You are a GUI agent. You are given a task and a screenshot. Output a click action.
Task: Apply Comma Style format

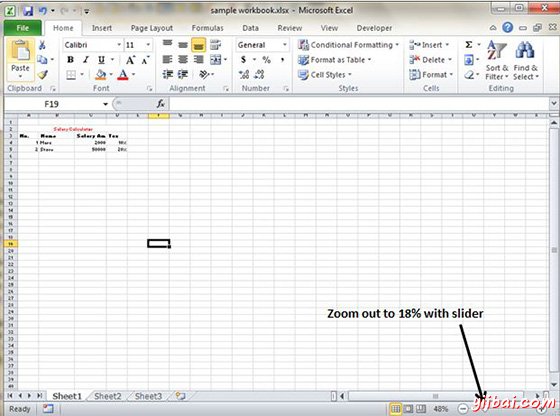(282, 60)
